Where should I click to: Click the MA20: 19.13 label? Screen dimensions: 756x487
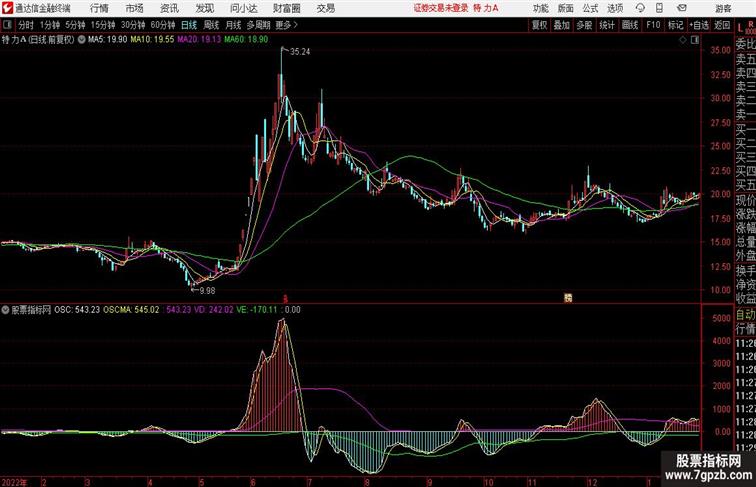click(199, 40)
